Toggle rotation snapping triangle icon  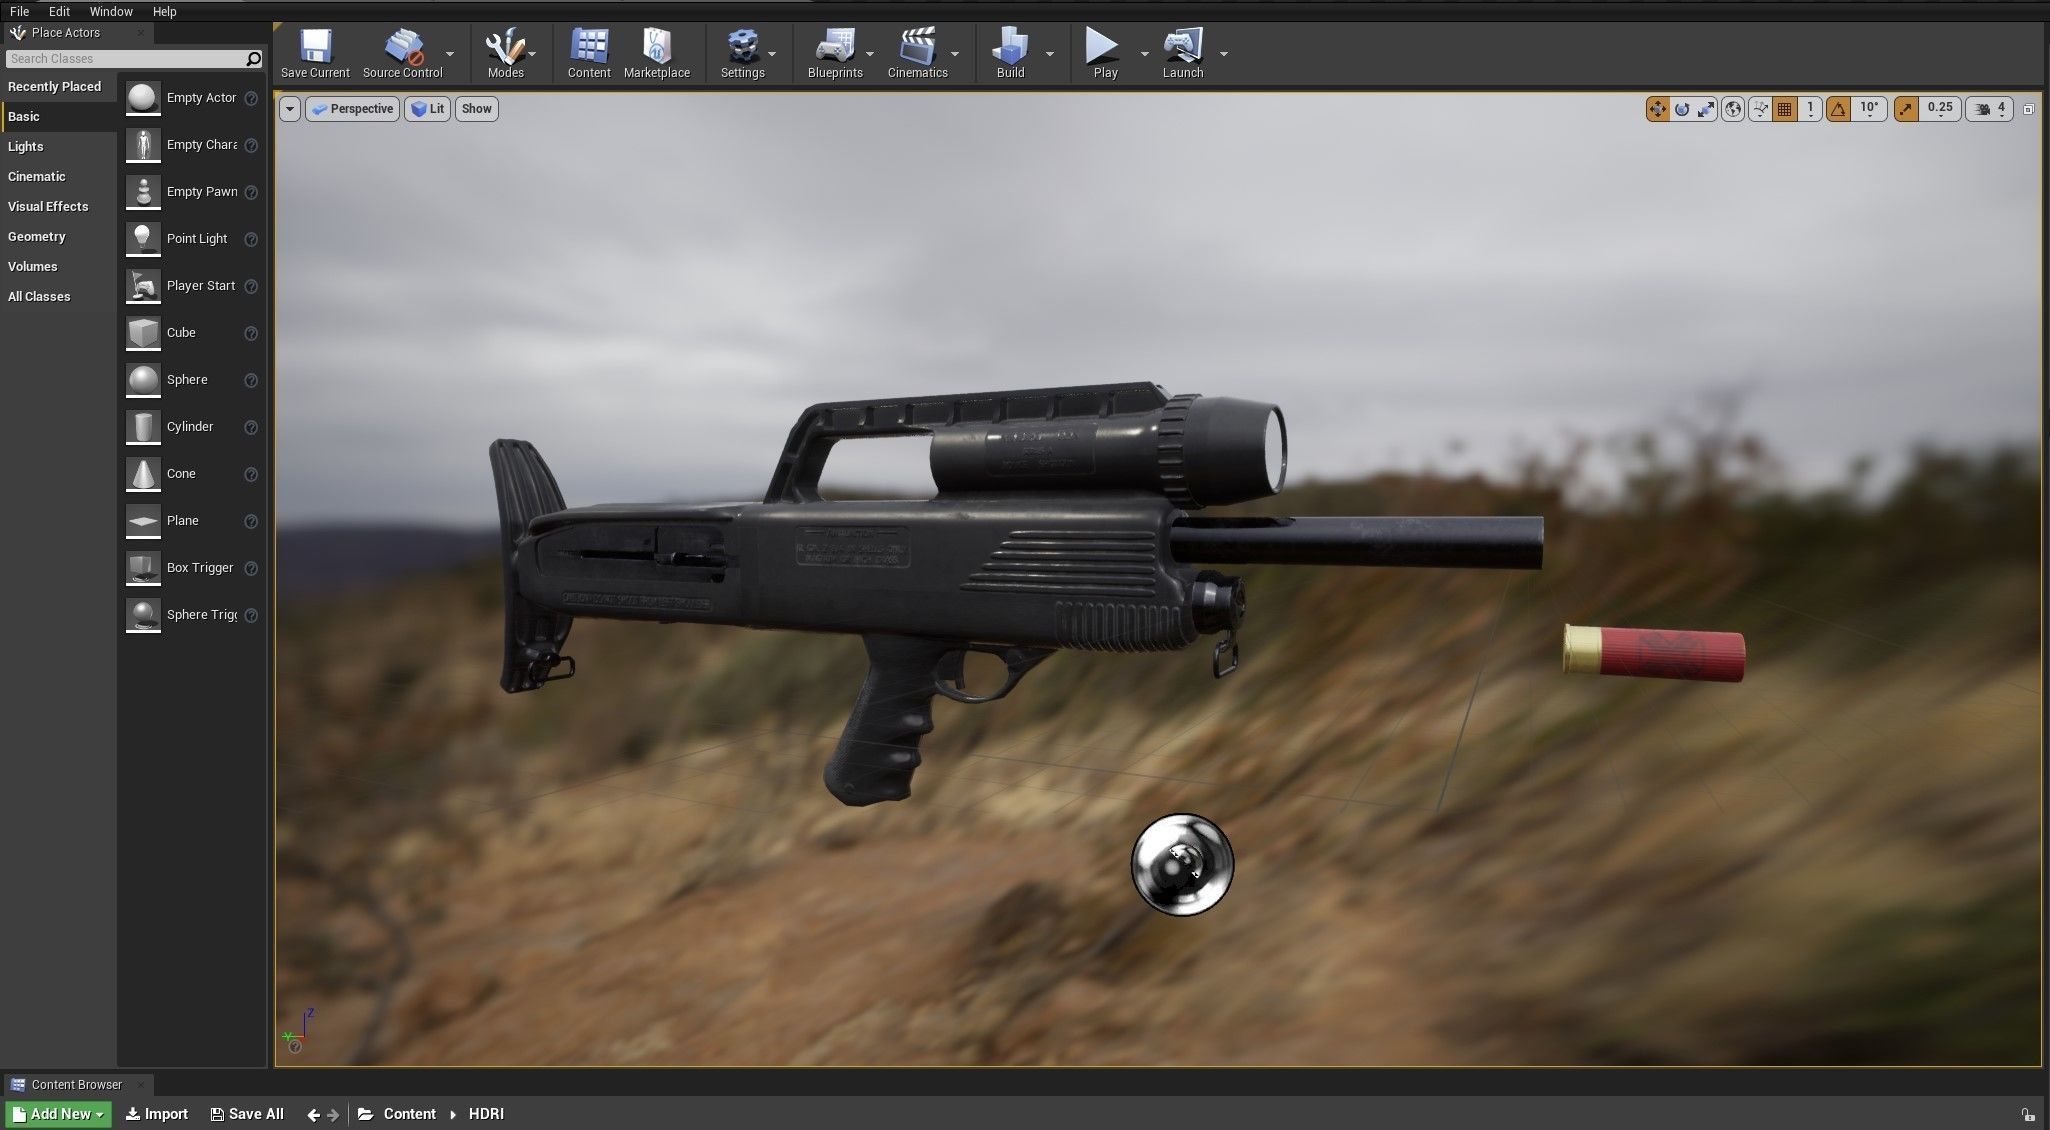tap(1838, 109)
